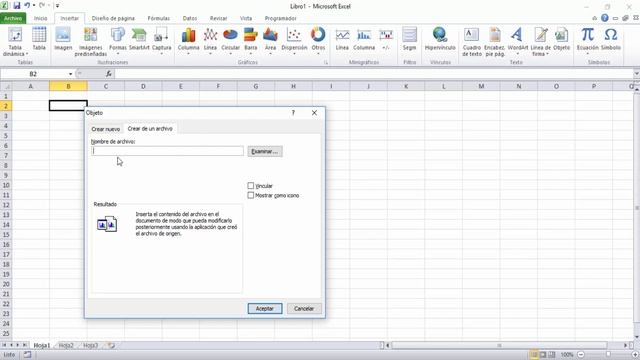Screen dimensions: 640x360
Task: Click the Undo arrow in quick access toolbar
Action: (27, 6)
